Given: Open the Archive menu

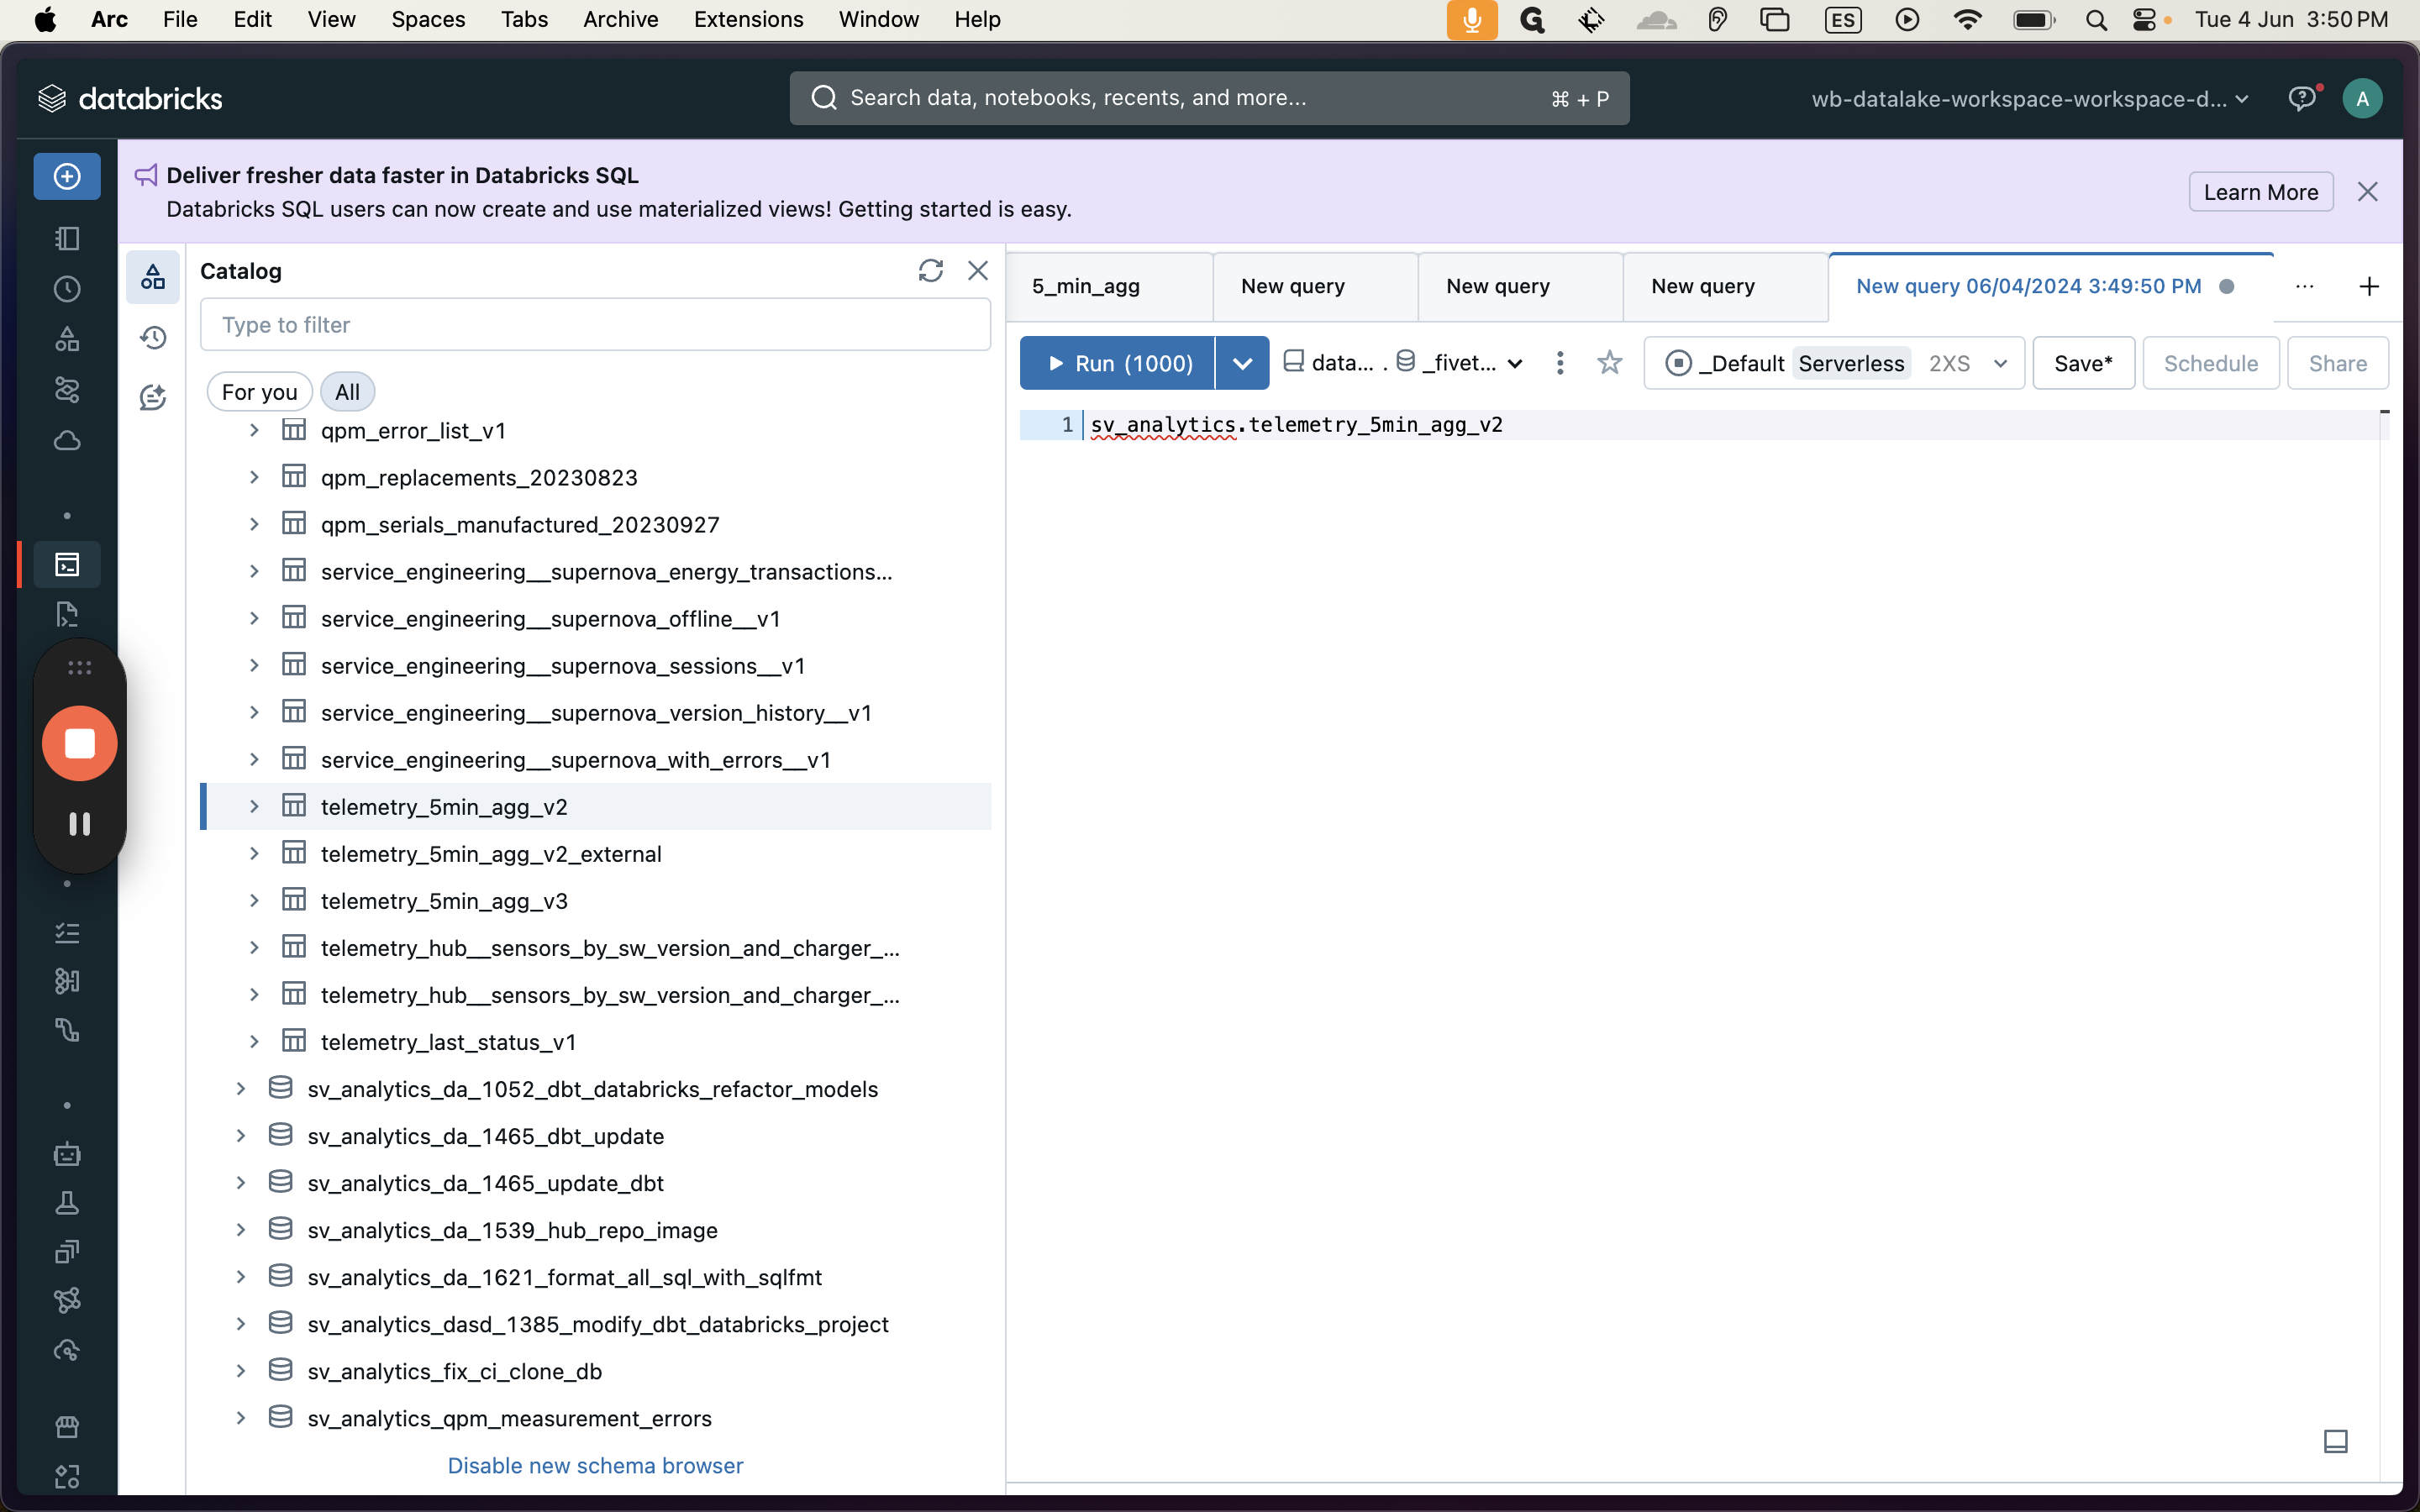Looking at the screenshot, I should (620, 20).
